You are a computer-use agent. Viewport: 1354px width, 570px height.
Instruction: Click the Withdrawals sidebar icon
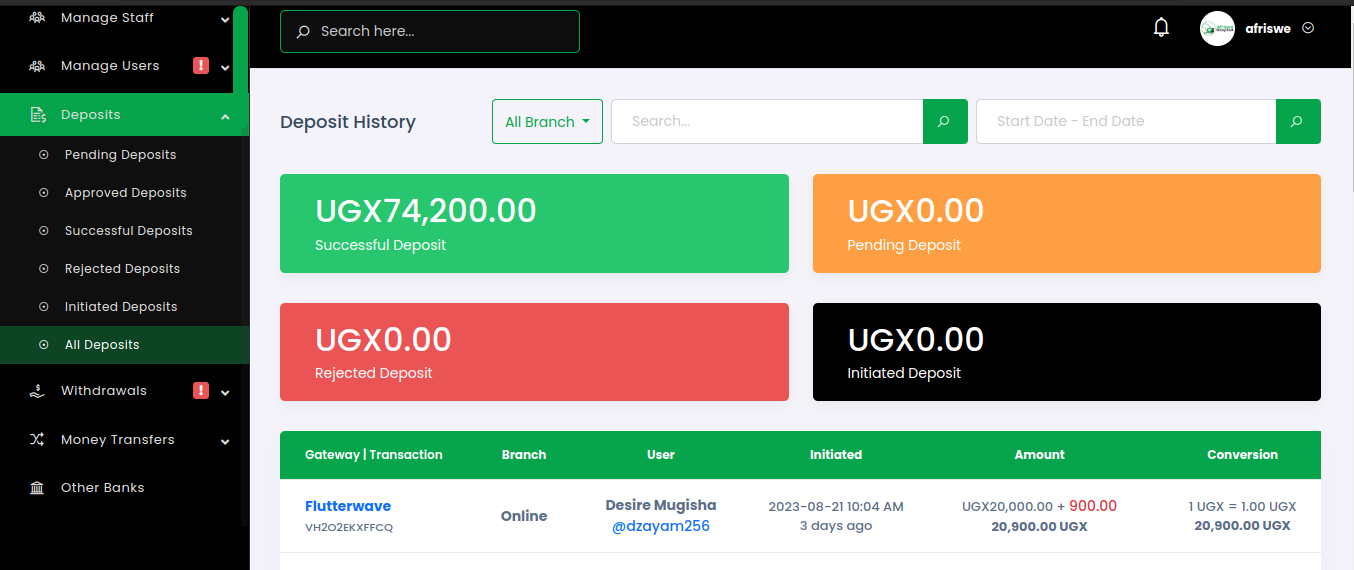tap(37, 391)
